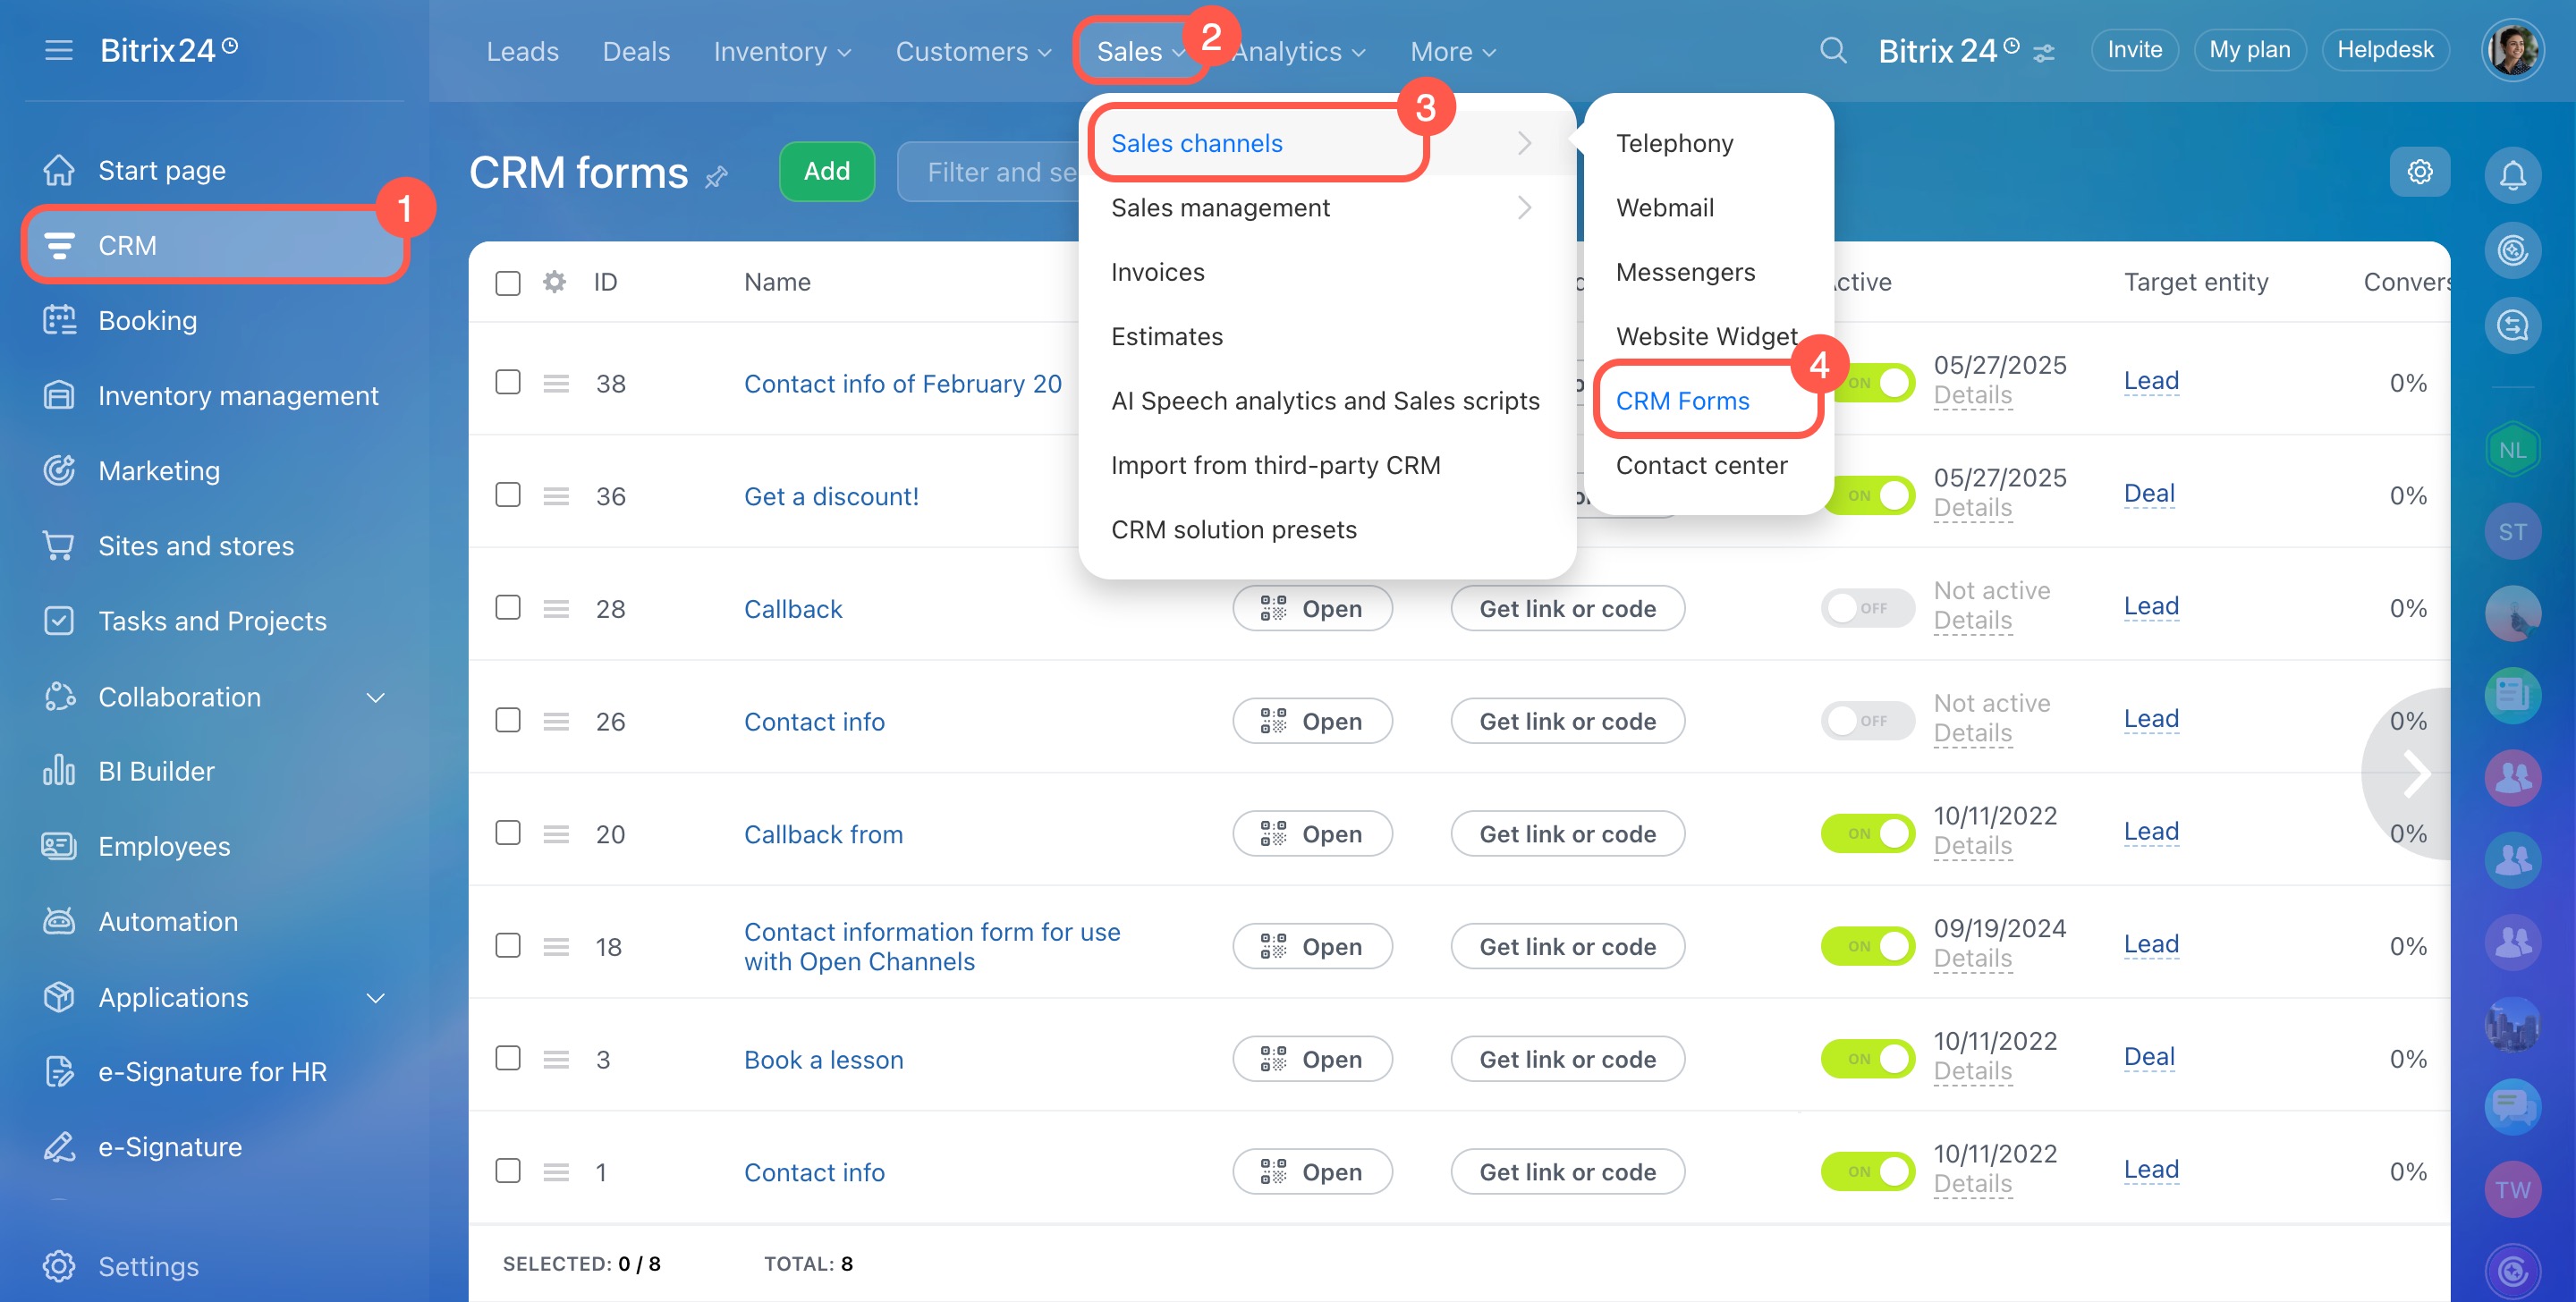Enable the Callback form toggle
Viewport: 2576px width, 1302px height.
coord(1867,608)
